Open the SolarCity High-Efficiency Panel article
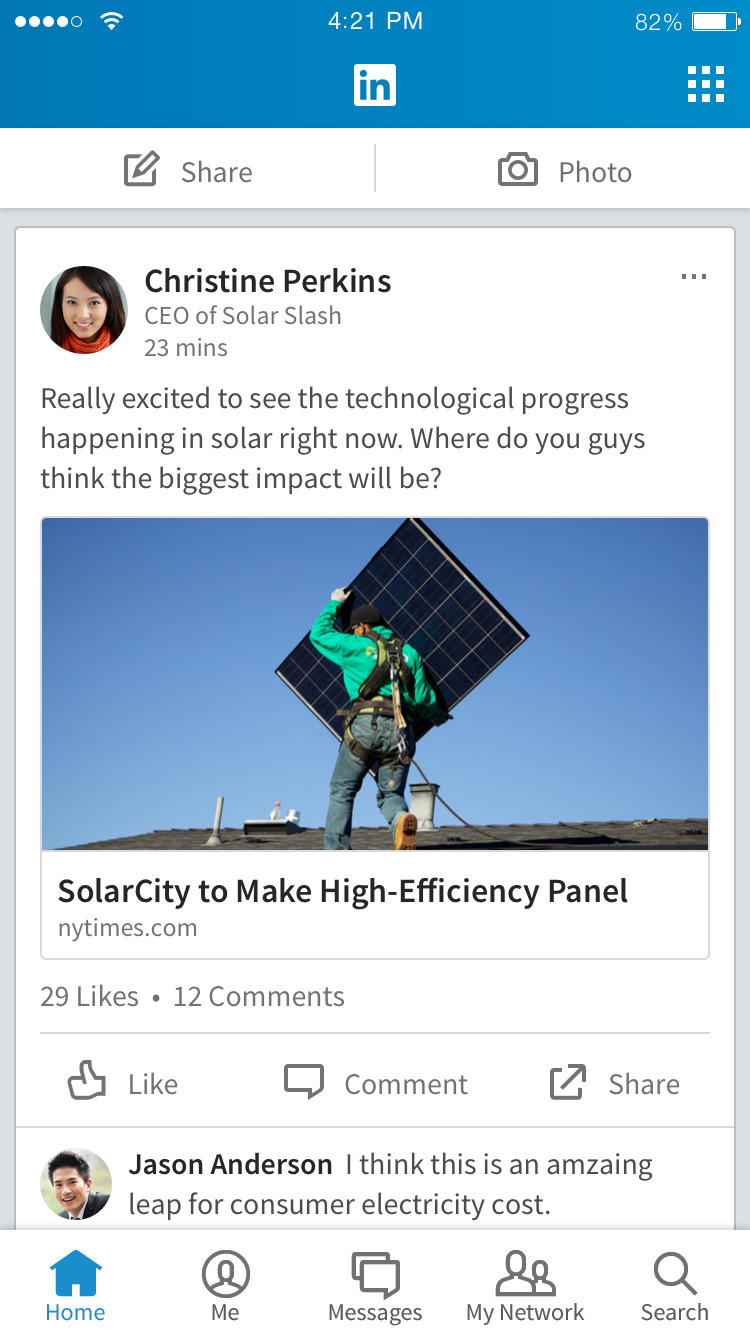The image size is (750, 1334). click(343, 891)
